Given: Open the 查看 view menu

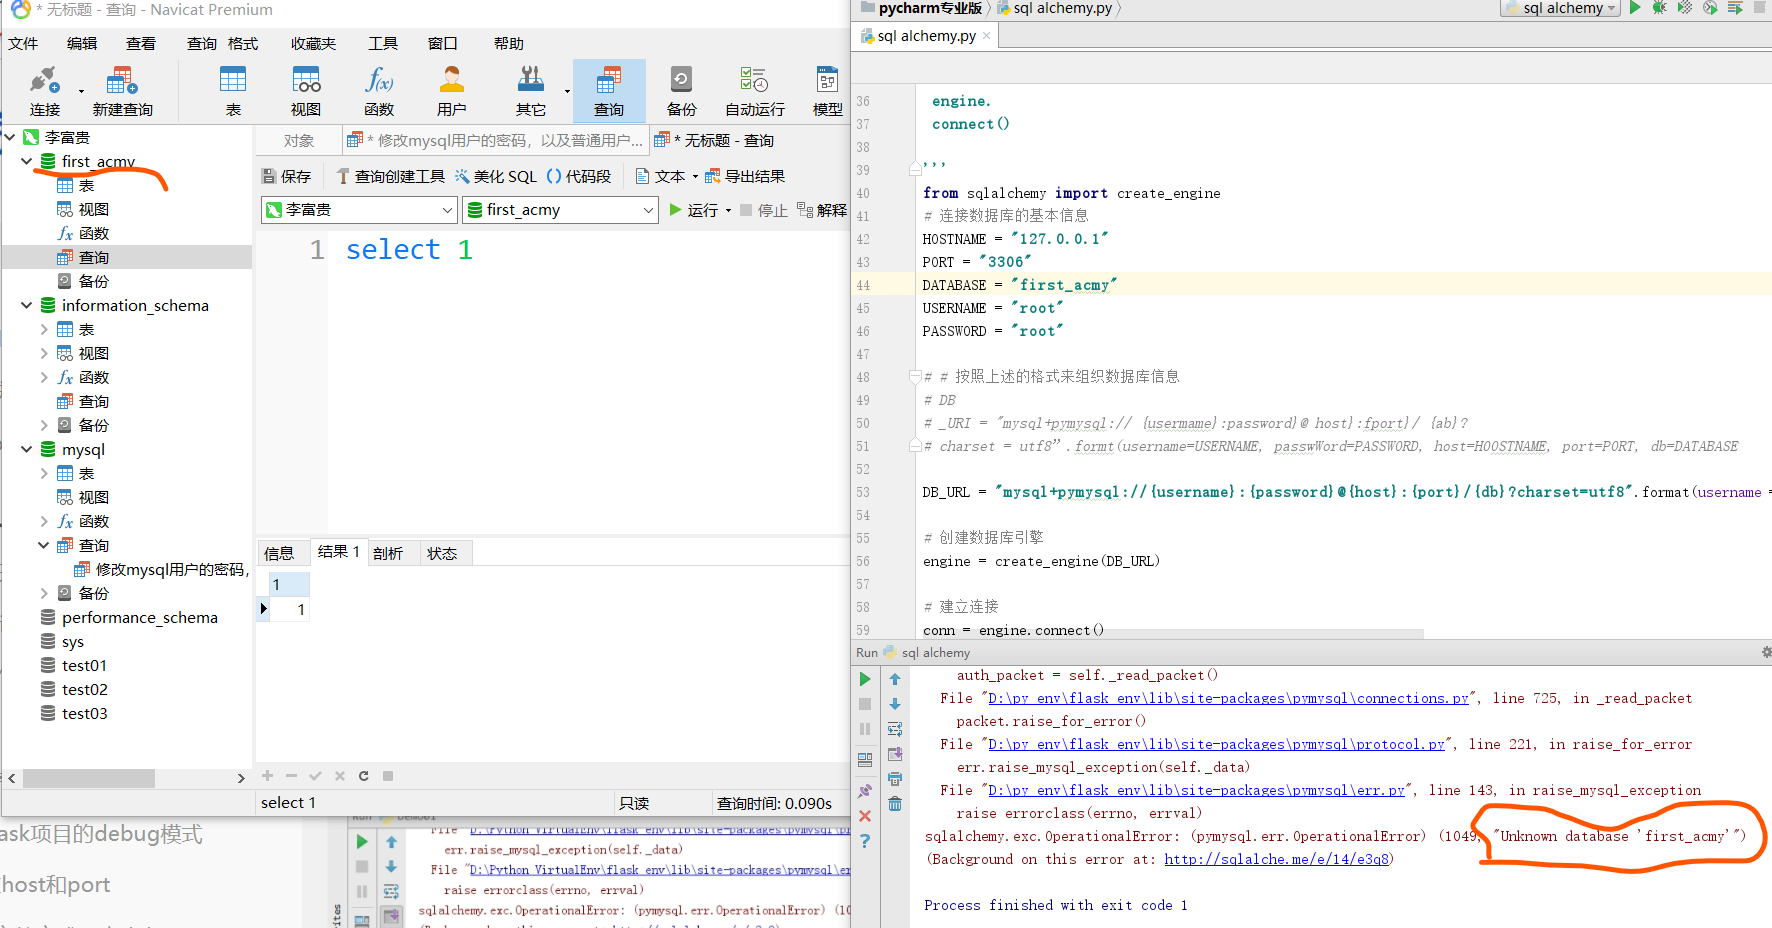Looking at the screenshot, I should (141, 43).
